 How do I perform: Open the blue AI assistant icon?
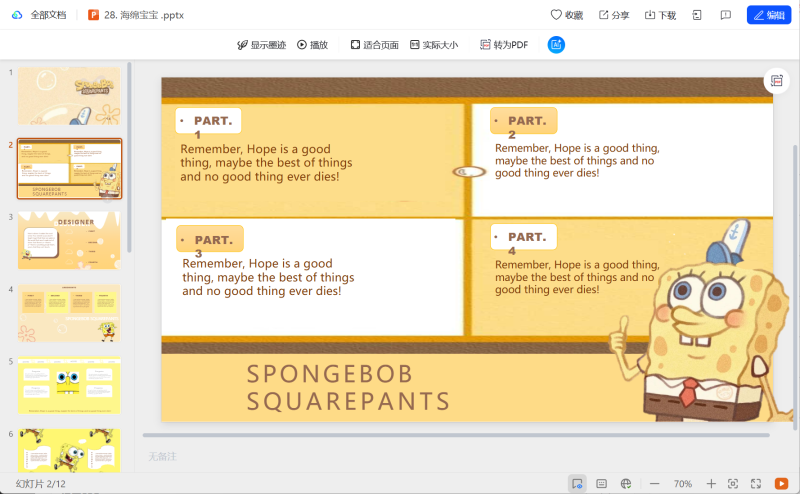pos(556,45)
